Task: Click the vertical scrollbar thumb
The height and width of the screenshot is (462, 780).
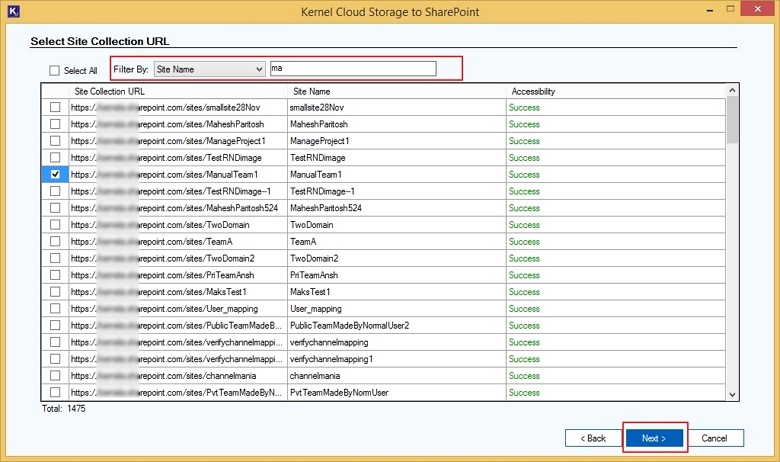Action: click(x=732, y=120)
